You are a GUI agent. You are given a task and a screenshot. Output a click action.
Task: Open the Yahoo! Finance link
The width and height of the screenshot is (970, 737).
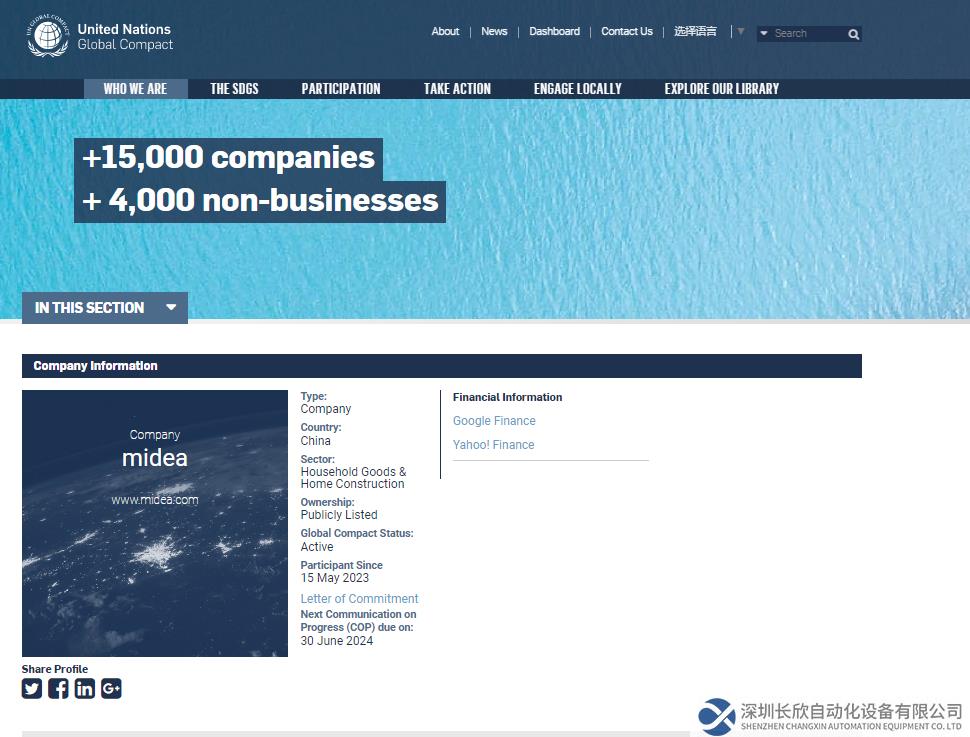coord(493,445)
